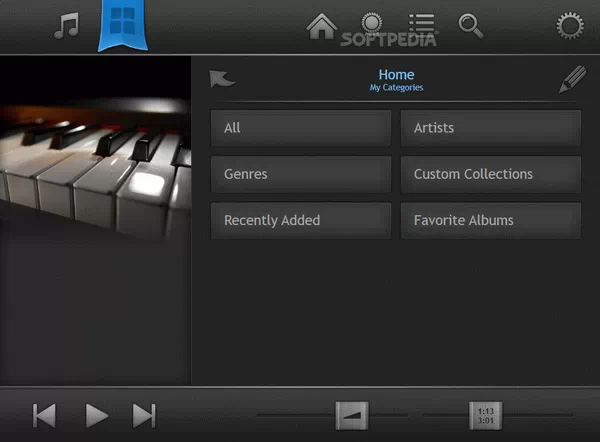Browse the Genres category

300,174
